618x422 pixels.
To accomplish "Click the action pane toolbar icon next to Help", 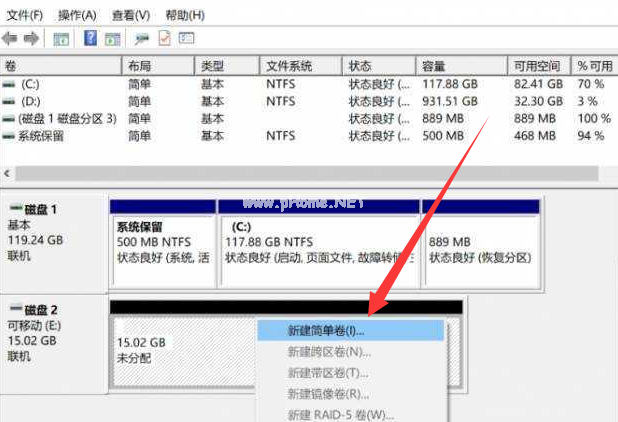I will pyautogui.click(x=111, y=38).
